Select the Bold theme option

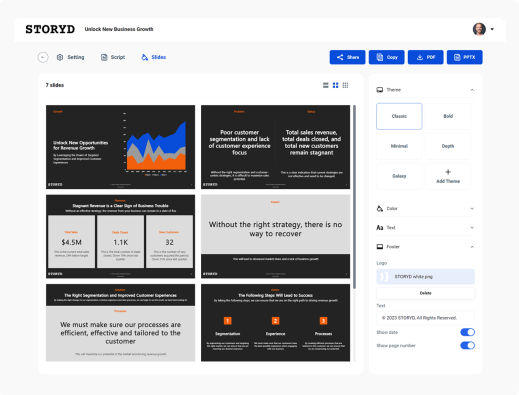pyautogui.click(x=448, y=116)
